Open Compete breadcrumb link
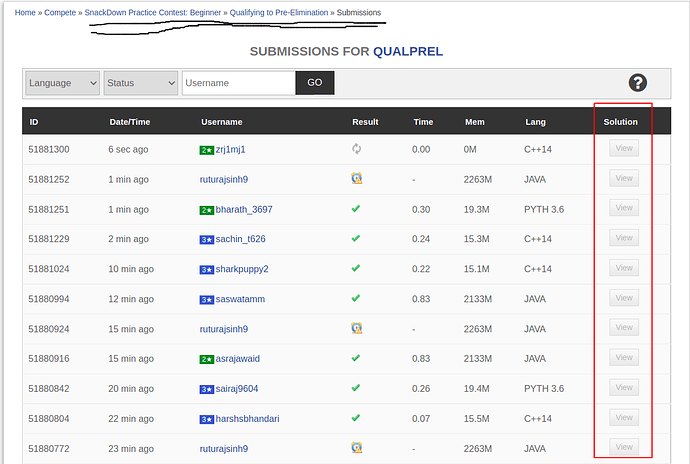Screen dimensions: 690x464 tap(60, 12)
